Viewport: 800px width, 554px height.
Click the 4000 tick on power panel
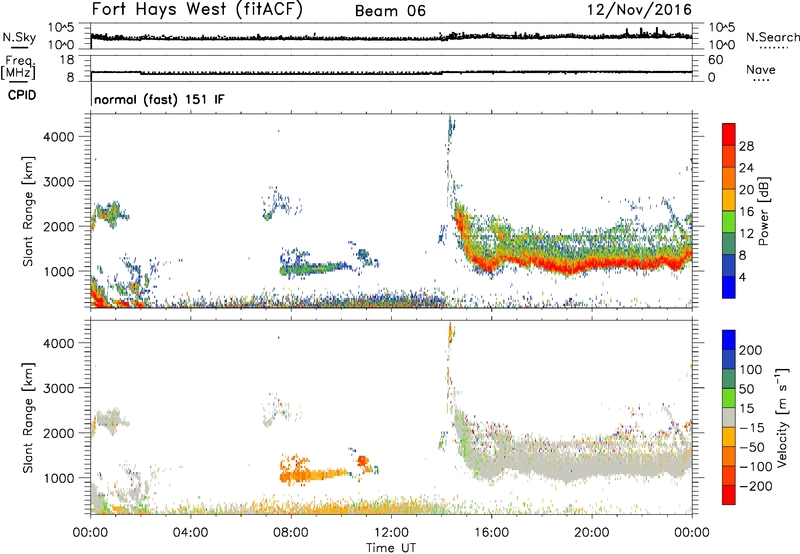(59, 137)
